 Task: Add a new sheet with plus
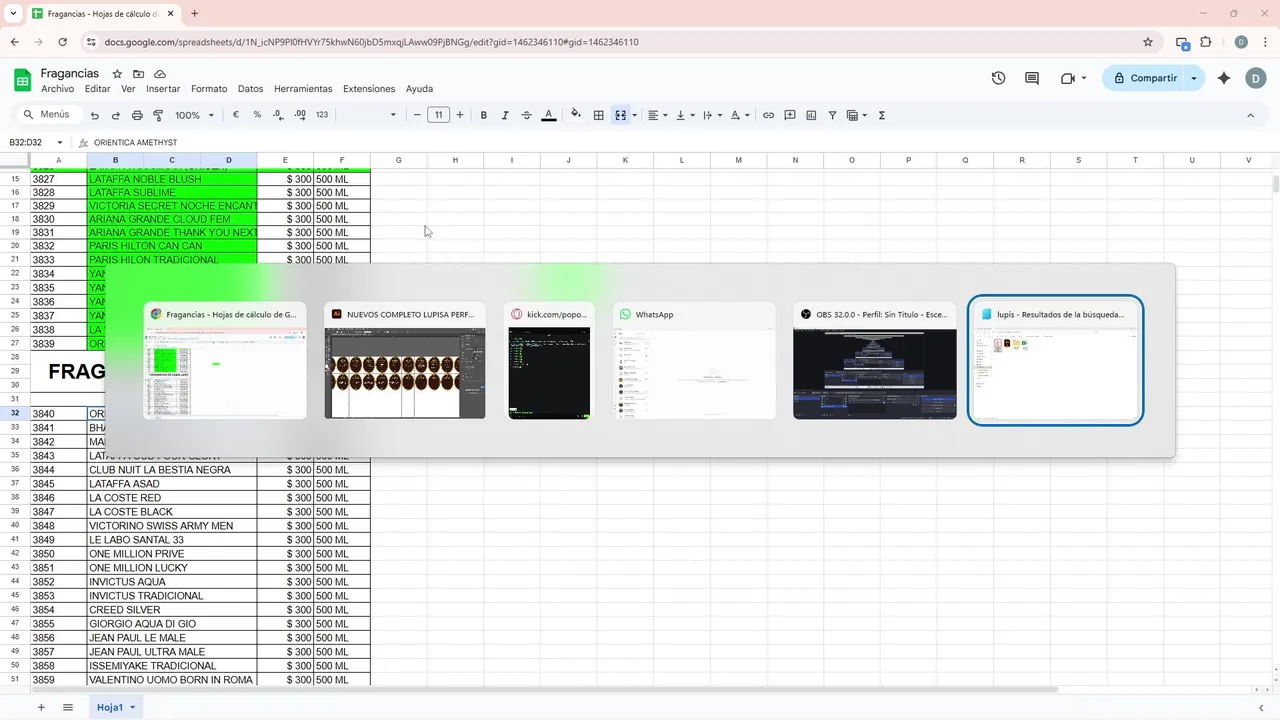[41, 707]
